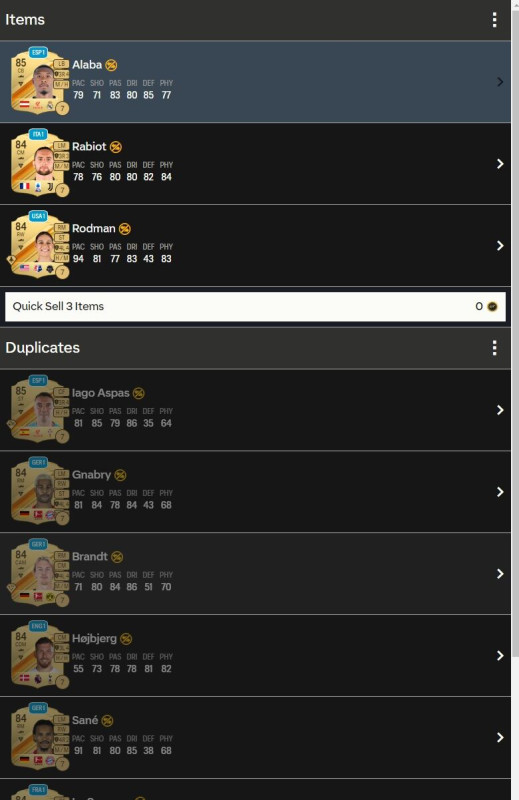Click the untradeable icon next to Alaba
Screen dimensions: 519x800
[111, 65]
